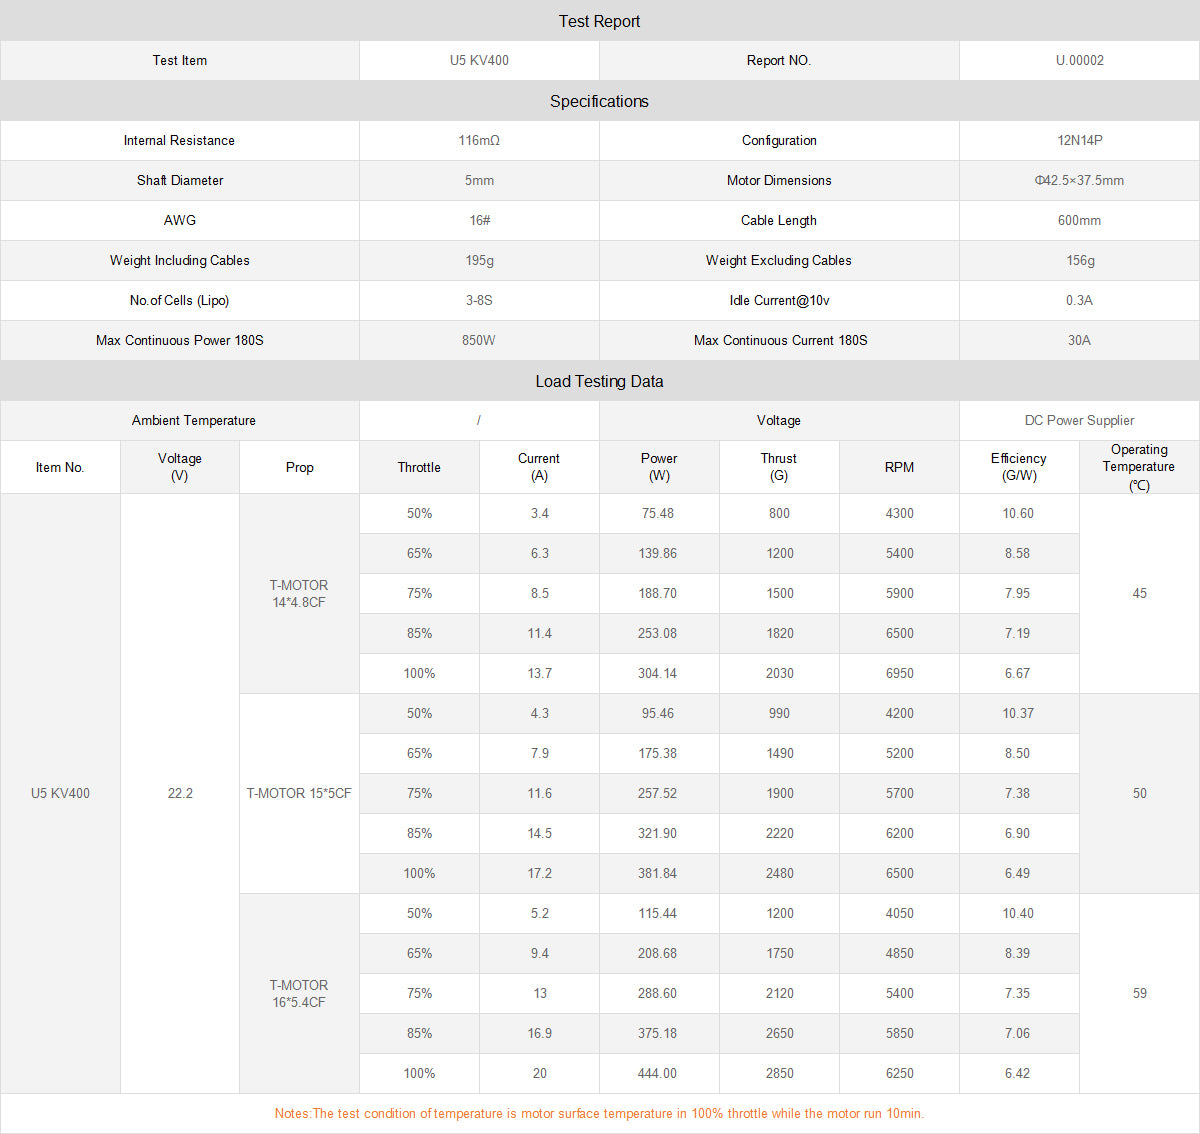Viewport: 1200px width, 1134px height.
Task: Select number of cells value '3-8S'
Action: coord(479,300)
